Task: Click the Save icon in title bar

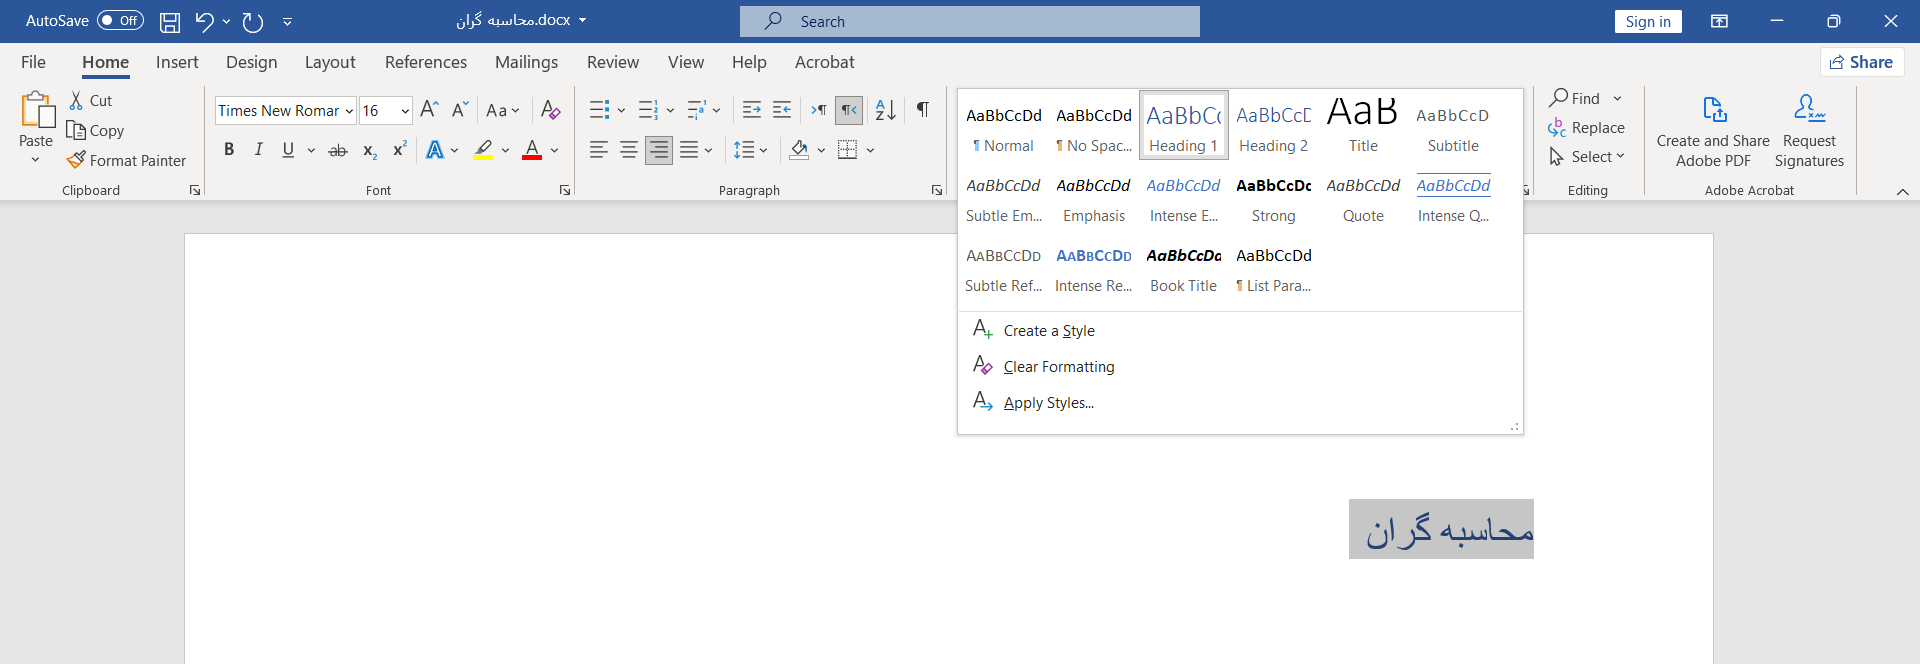Action: click(170, 21)
